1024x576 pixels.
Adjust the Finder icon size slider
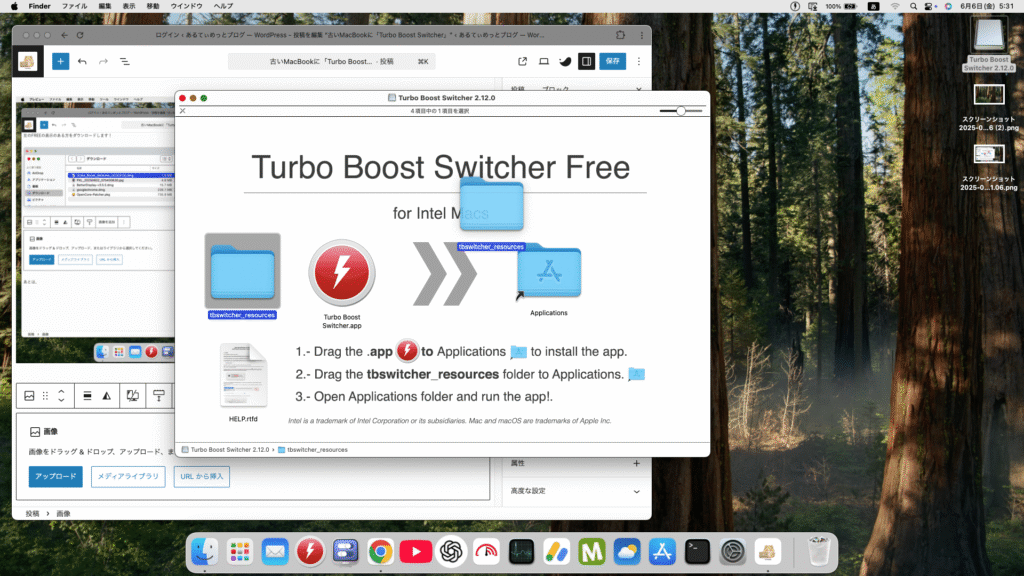click(x=681, y=111)
